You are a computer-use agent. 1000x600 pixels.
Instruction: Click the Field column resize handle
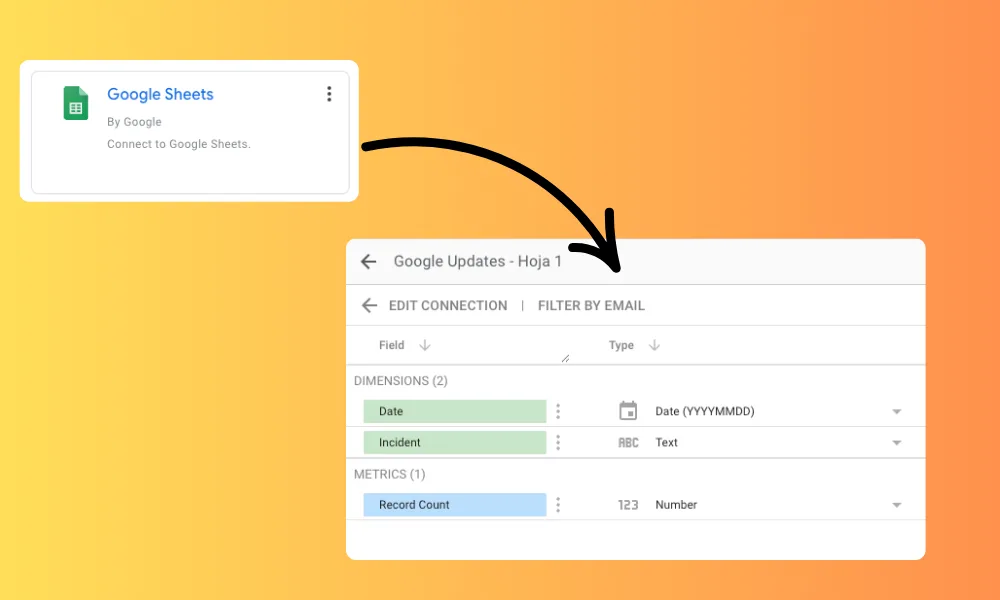[565, 358]
